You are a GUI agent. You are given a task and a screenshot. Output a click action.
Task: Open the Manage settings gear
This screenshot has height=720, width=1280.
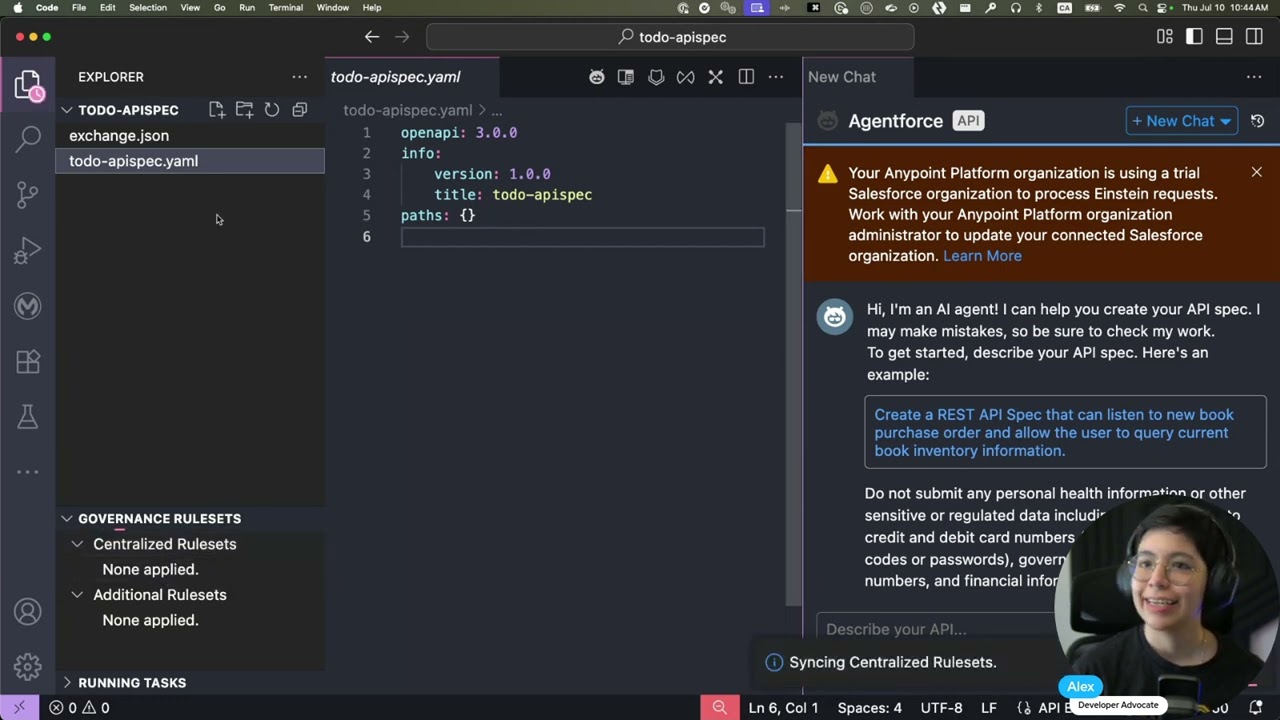28,666
